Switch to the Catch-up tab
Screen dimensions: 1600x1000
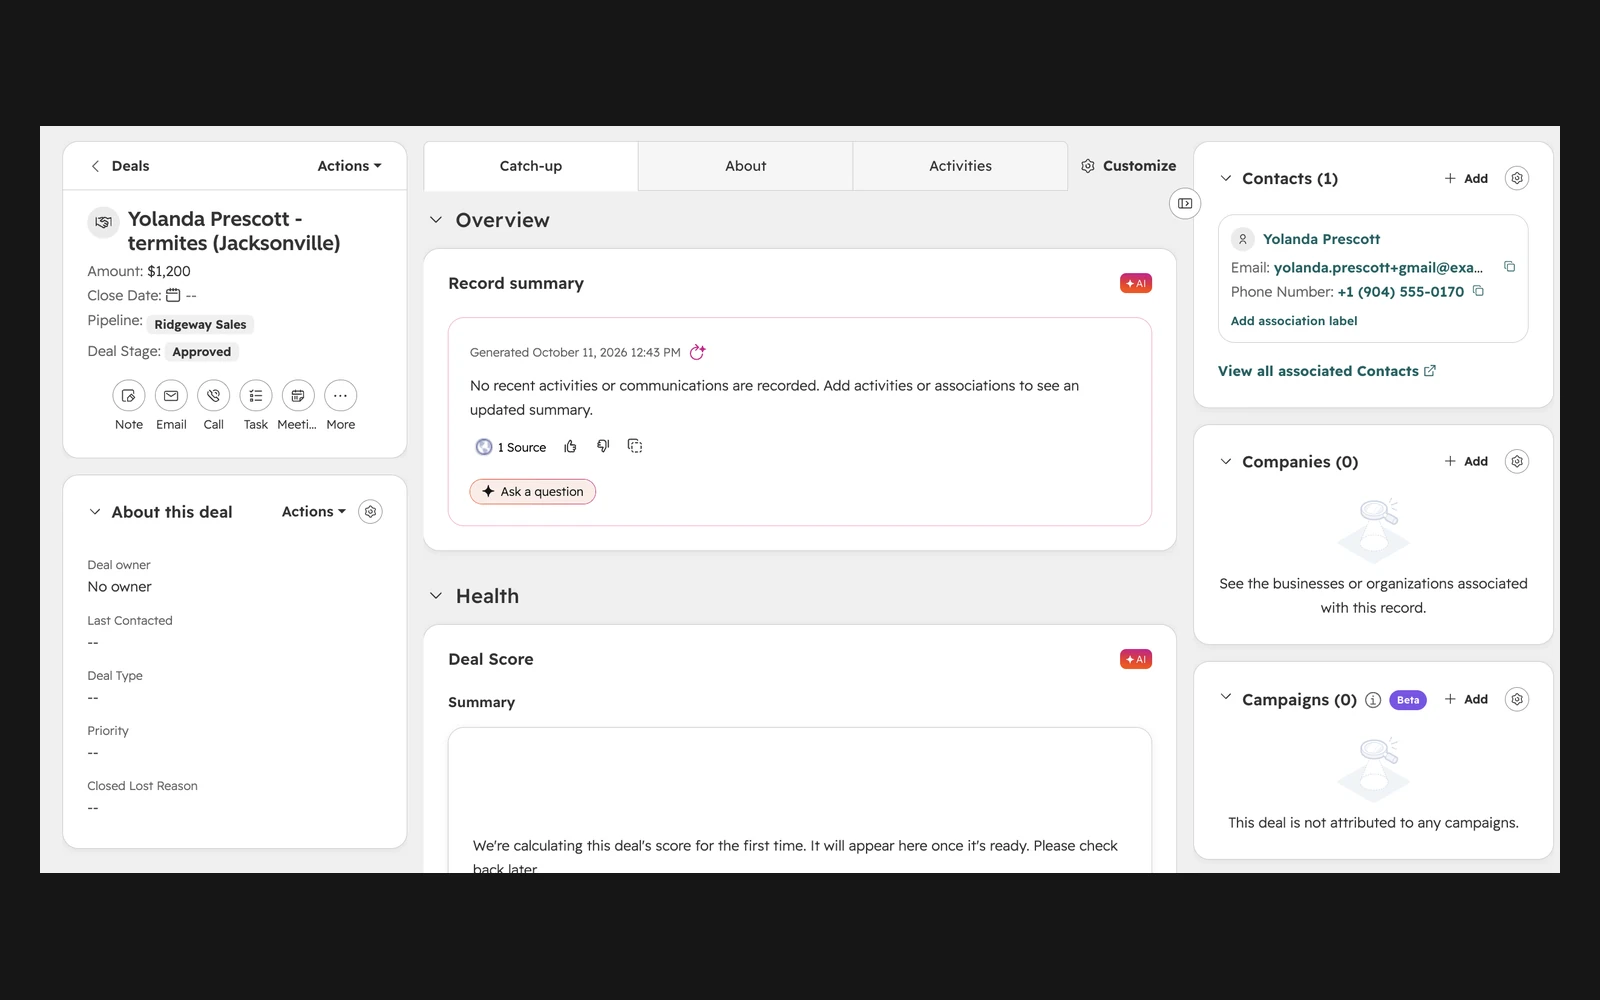[531, 166]
